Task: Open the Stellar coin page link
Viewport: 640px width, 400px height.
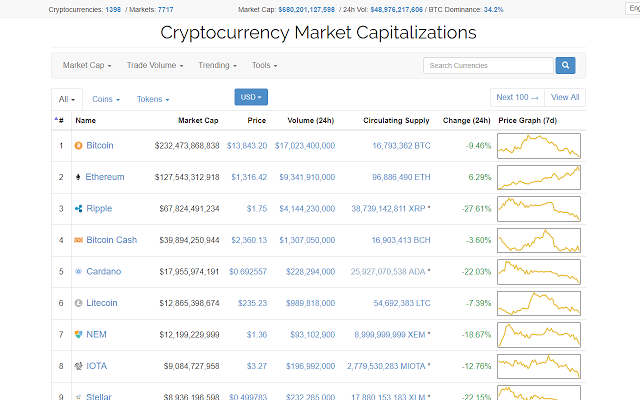Action: pyautogui.click(x=99, y=396)
